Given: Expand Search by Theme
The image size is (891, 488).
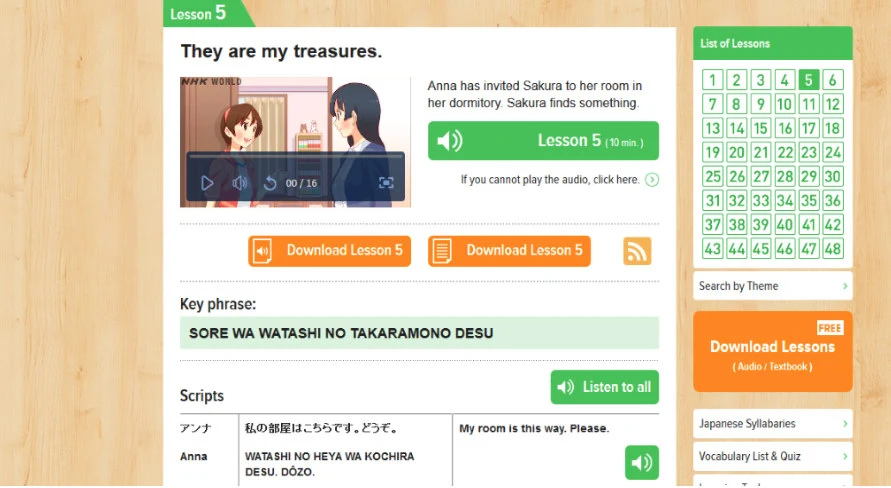Looking at the screenshot, I should click(773, 286).
